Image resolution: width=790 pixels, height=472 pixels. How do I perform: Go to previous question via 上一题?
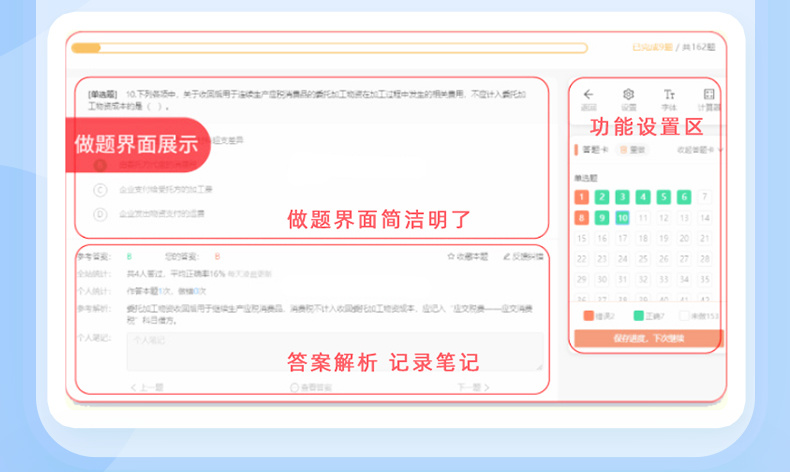(147, 387)
